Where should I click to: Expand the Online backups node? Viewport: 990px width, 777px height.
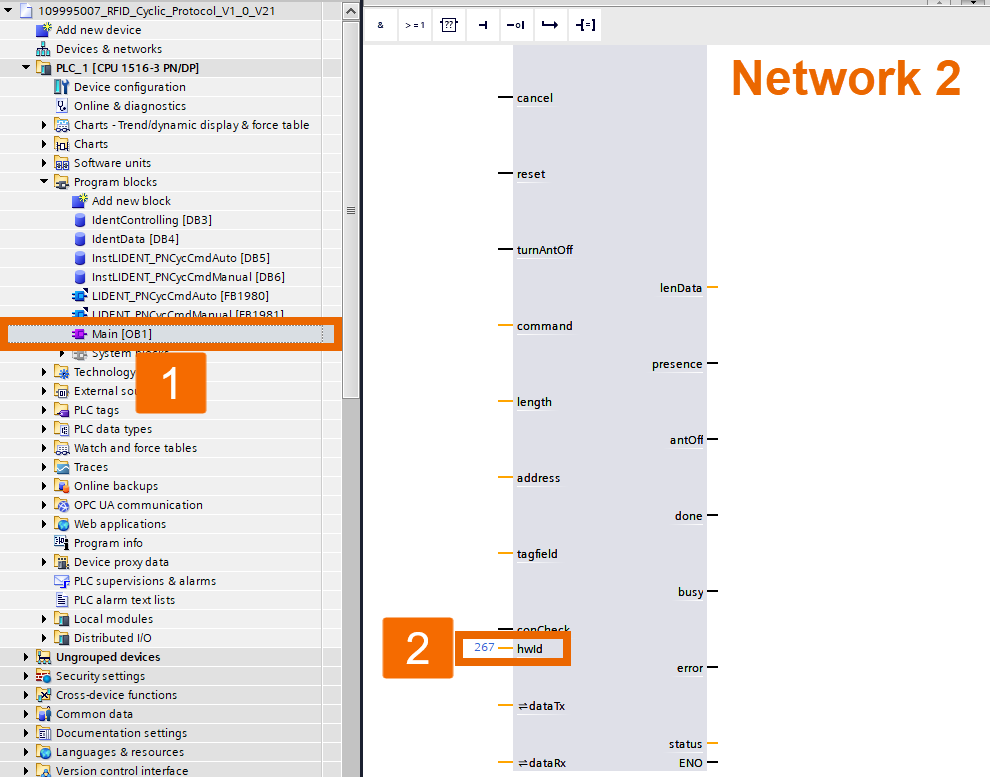click(x=44, y=486)
